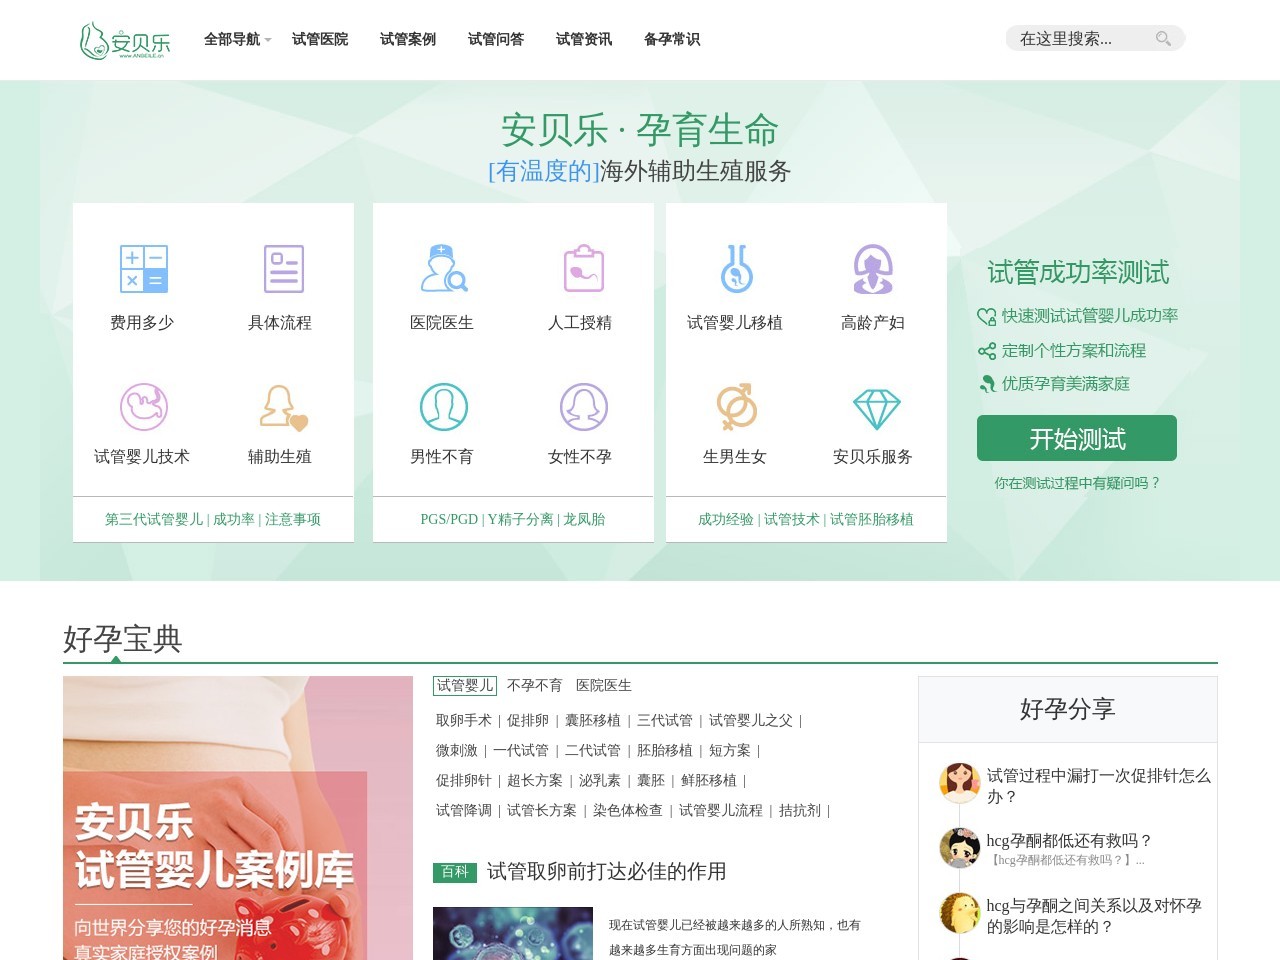
Task: Open the 成功经验 link
Action: coord(726,519)
